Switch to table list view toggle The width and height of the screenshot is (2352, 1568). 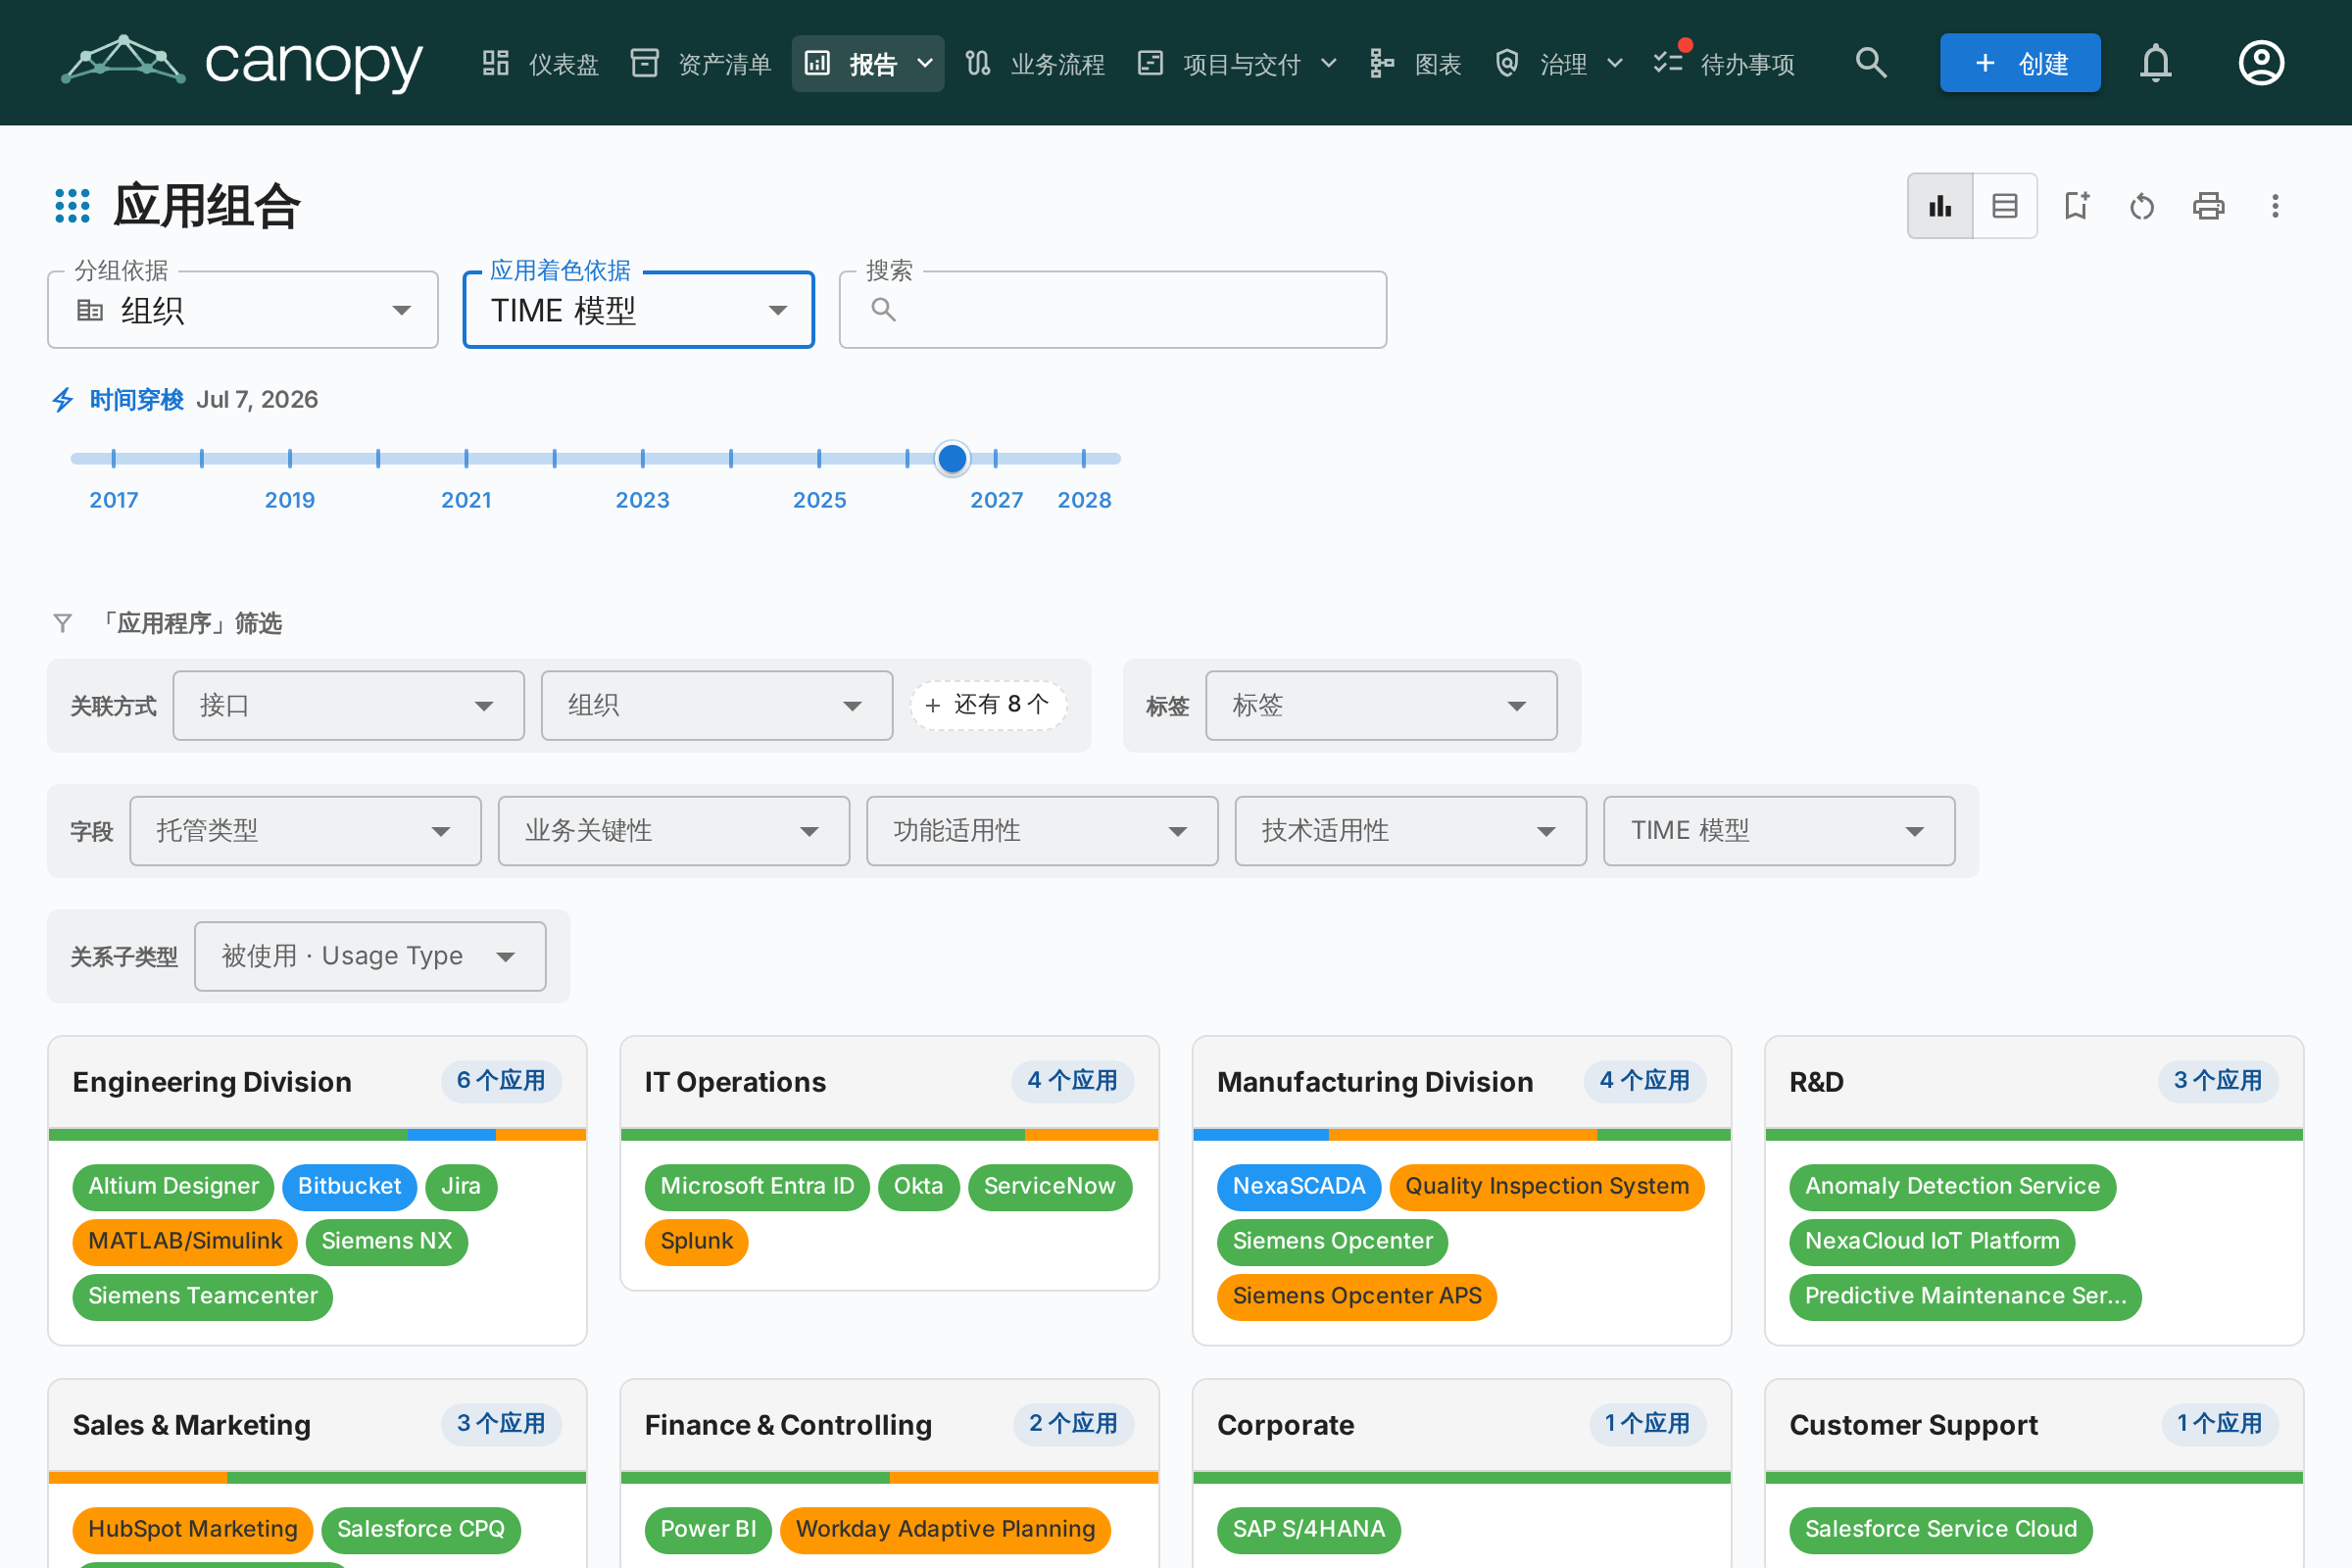2005,206
